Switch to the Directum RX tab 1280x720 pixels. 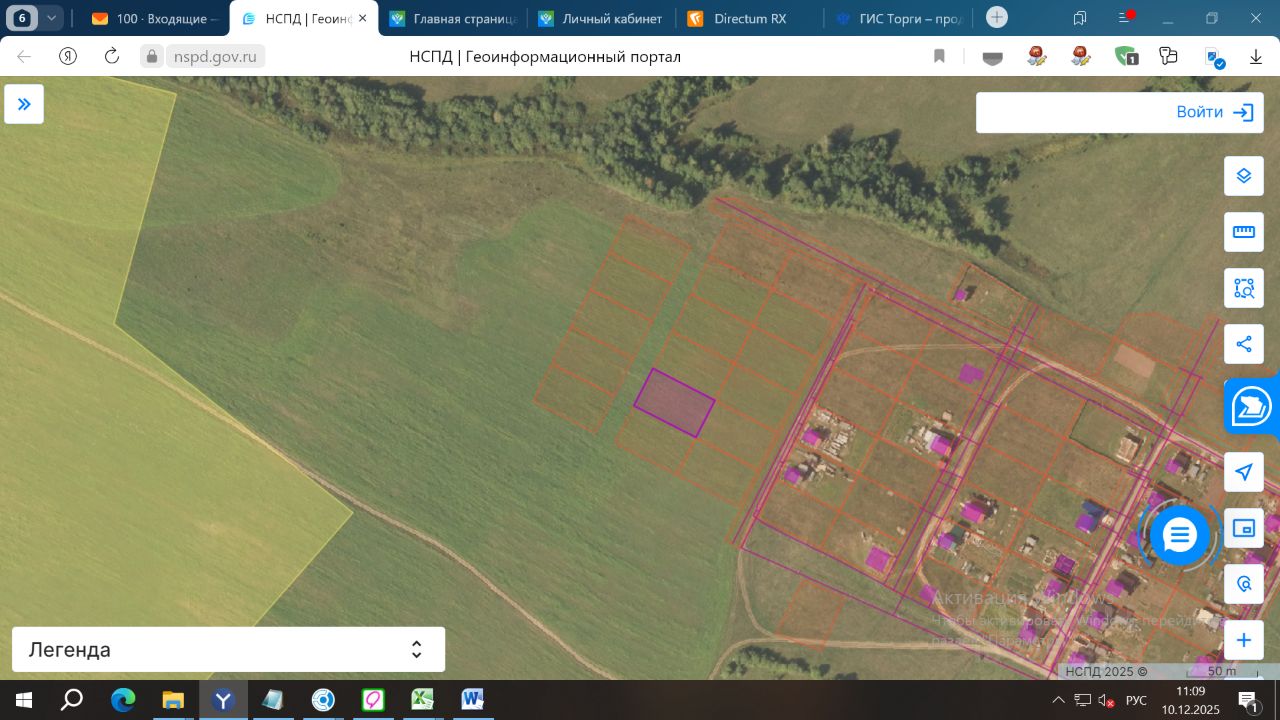750,19
